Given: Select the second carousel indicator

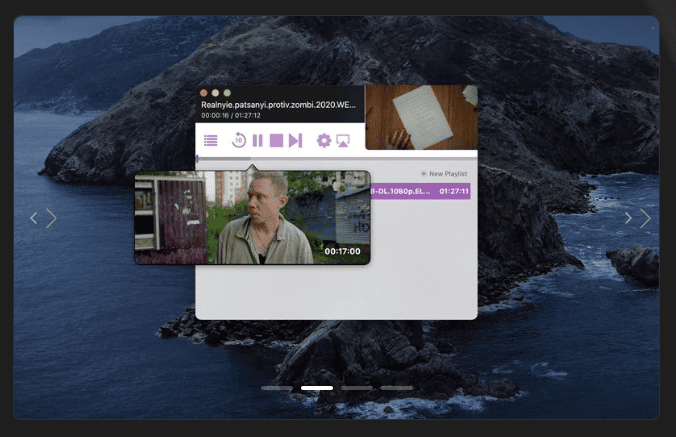Looking at the screenshot, I should 317,388.
